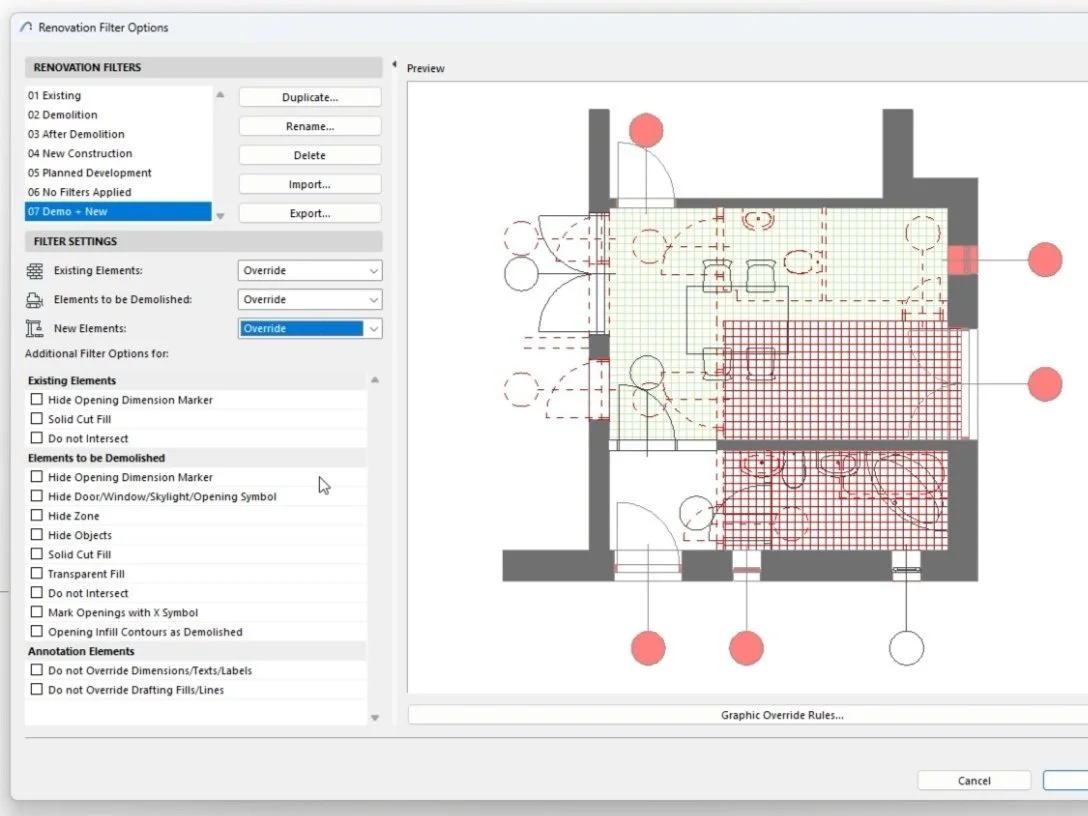
Task: Select the 06 No Filters Applied filter
Action: tap(118, 192)
